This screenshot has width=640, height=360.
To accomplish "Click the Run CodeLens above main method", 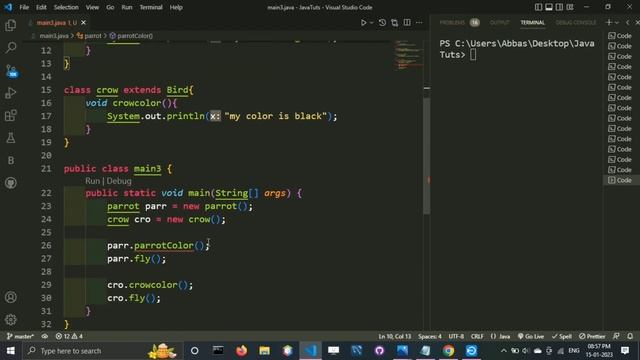I will pos(92,181).
